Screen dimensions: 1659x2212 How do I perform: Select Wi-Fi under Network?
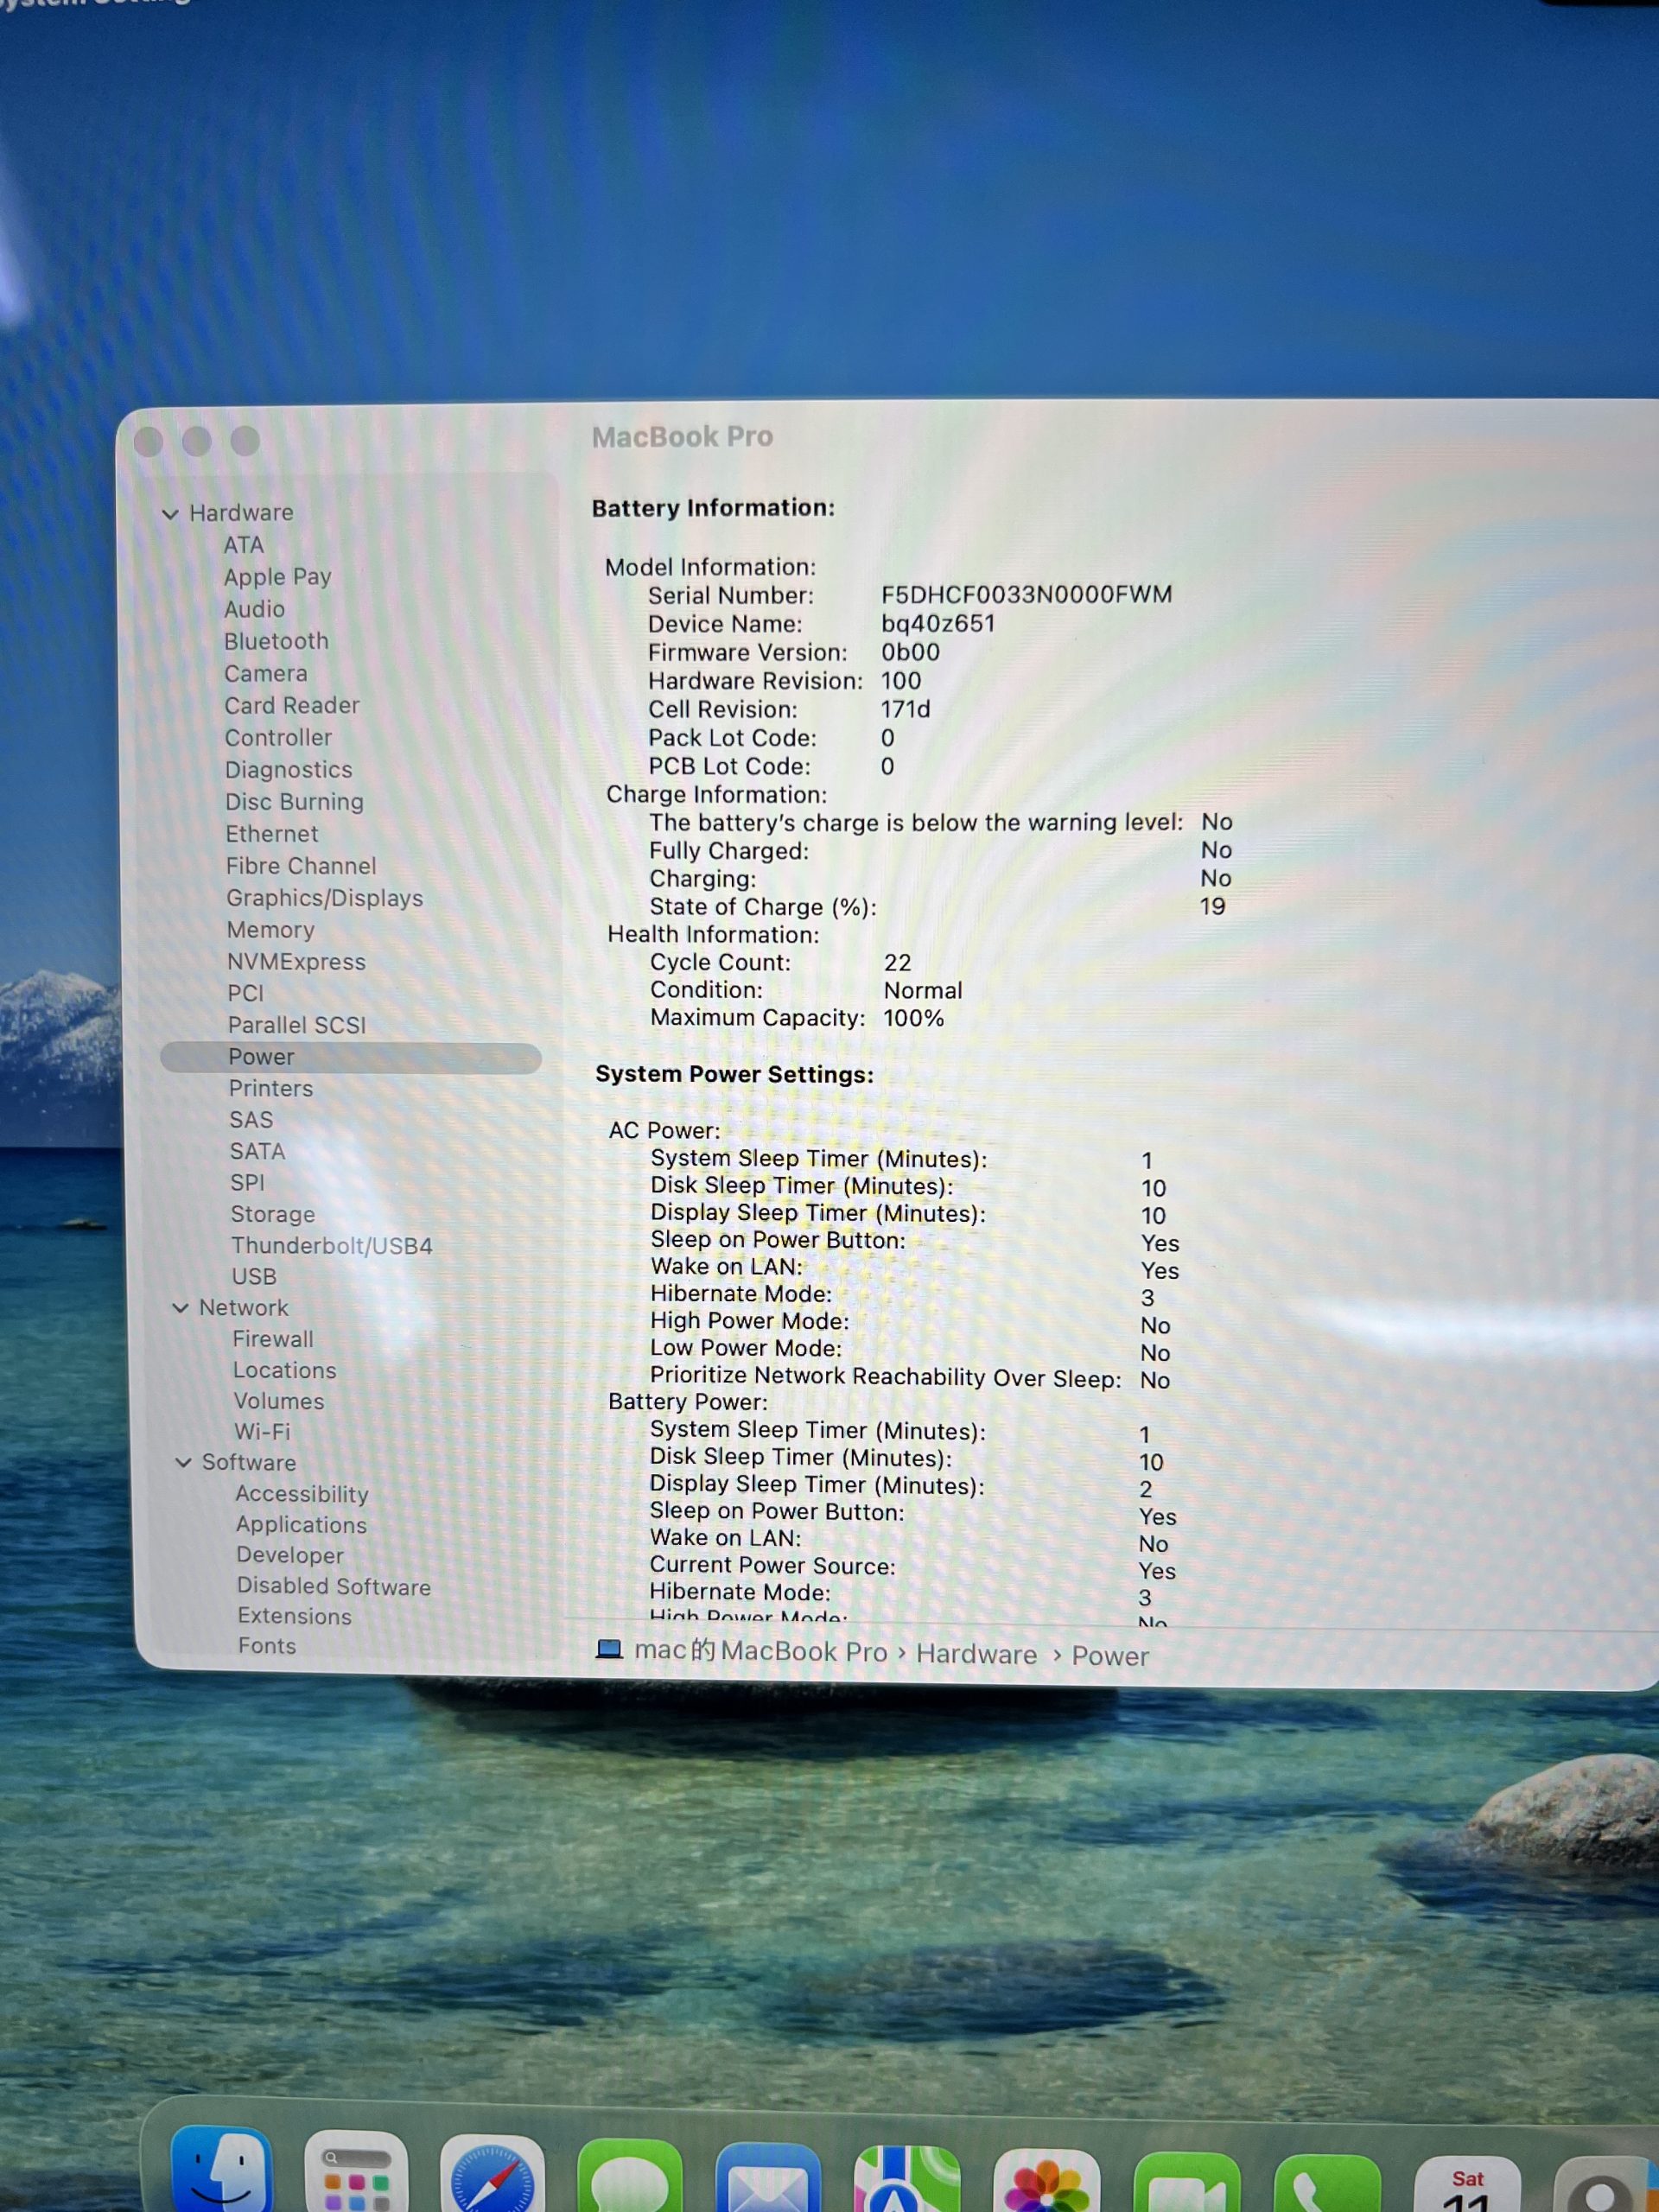click(262, 1431)
